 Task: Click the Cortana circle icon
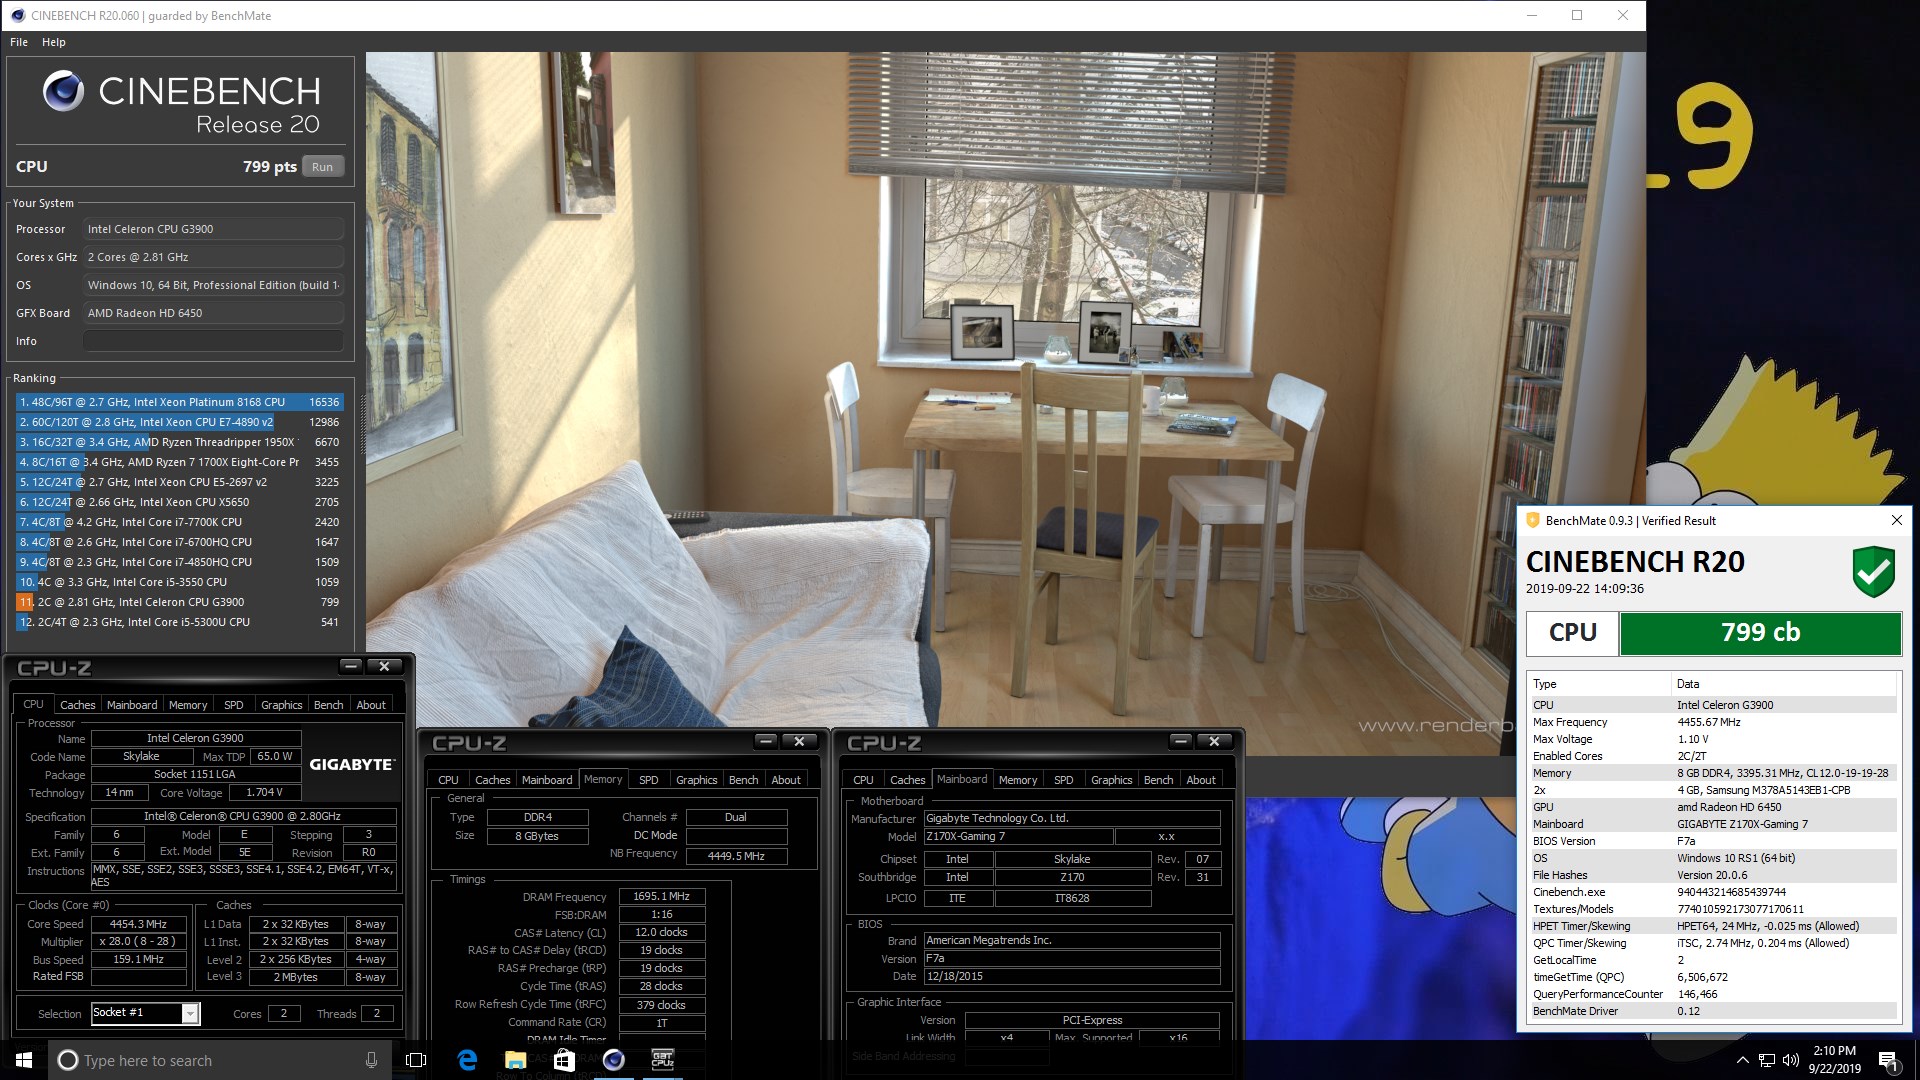pyautogui.click(x=68, y=1060)
